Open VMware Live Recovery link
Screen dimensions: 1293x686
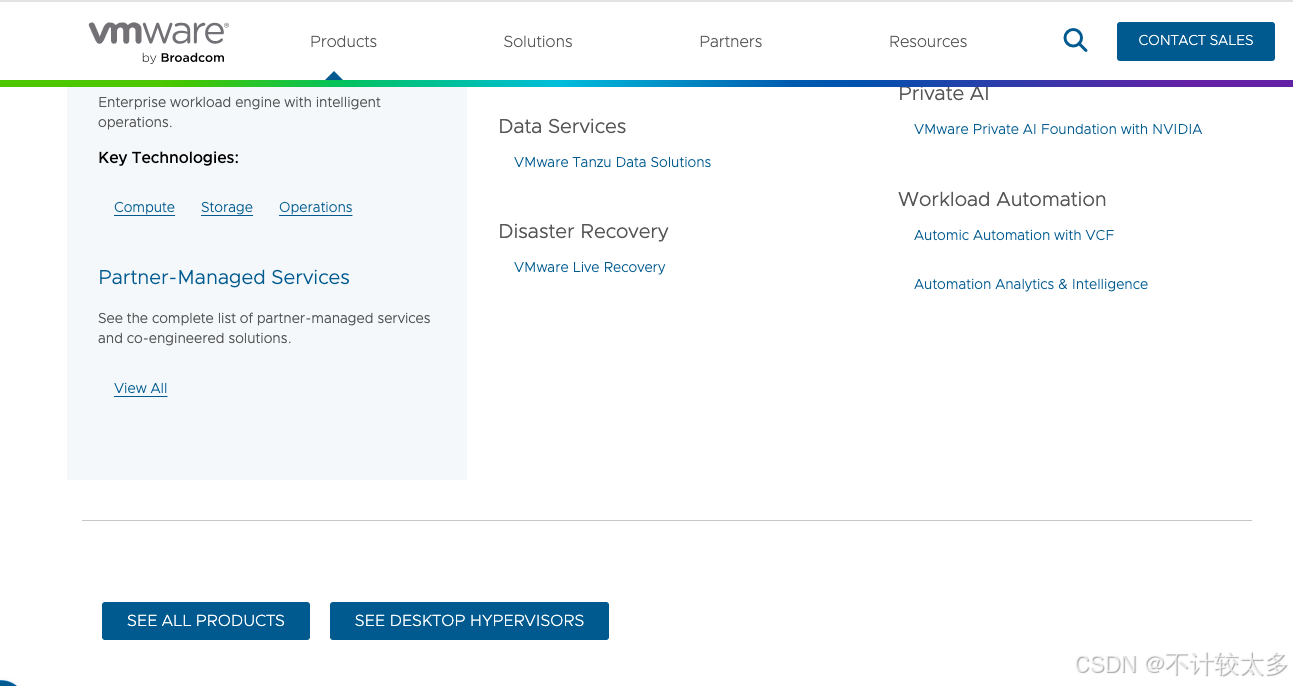(x=589, y=267)
